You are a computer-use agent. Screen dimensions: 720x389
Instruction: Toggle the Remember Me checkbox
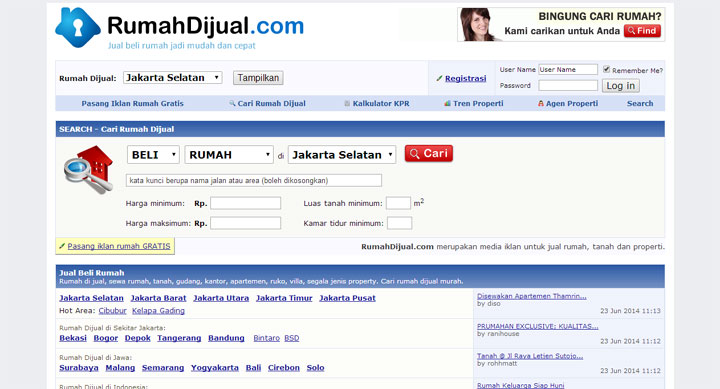(x=606, y=69)
